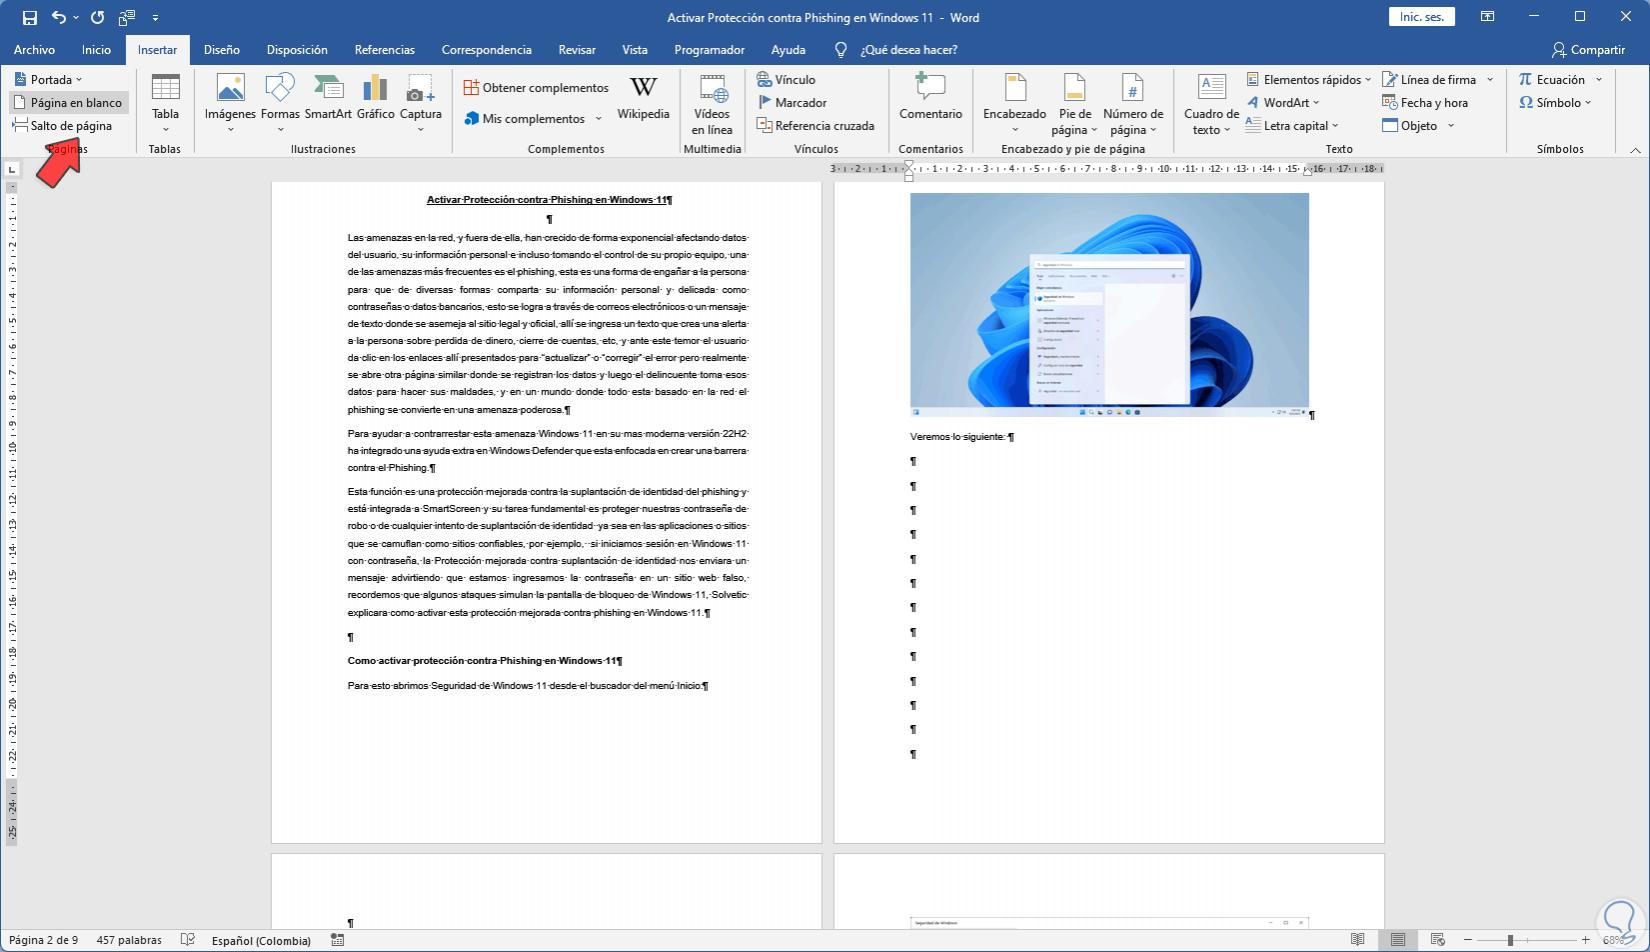Sign in with the Inic. ses. button
Screen dimensions: 1650x952
coord(1422,17)
